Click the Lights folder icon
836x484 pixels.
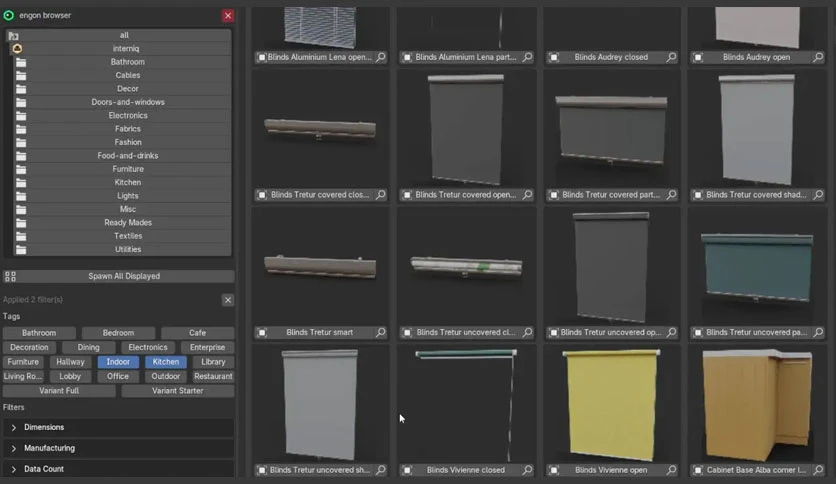(x=21, y=196)
